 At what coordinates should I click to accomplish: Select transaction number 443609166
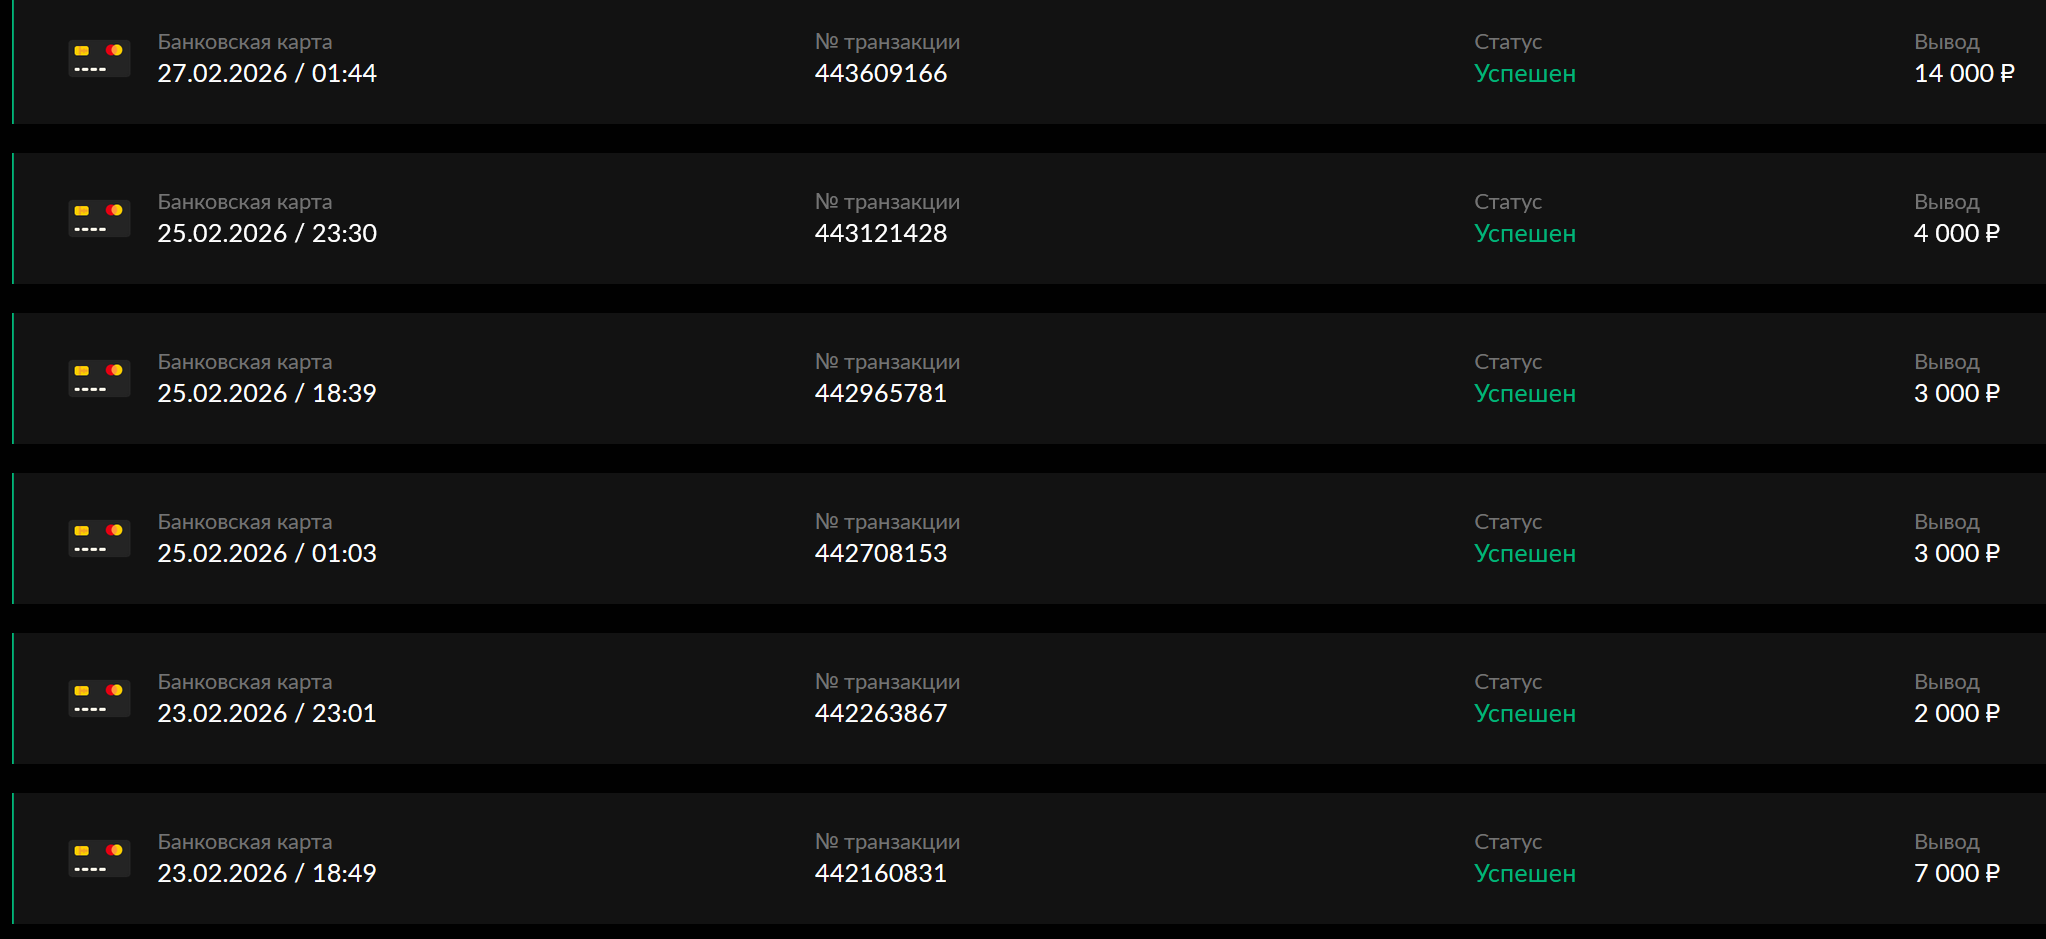[x=880, y=74]
